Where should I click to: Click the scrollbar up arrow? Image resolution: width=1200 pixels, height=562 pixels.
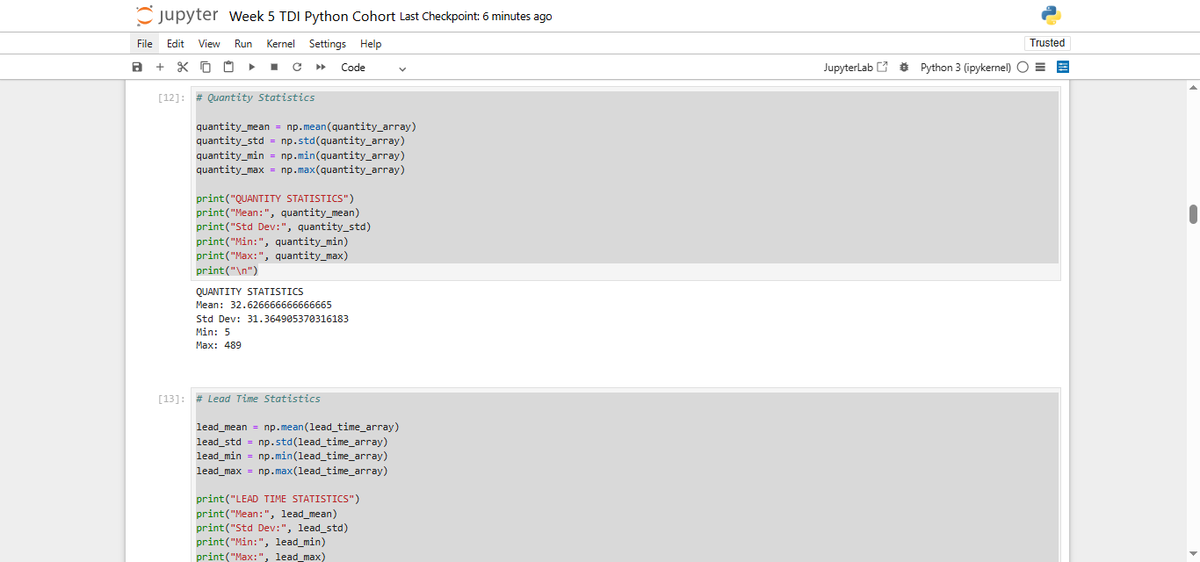(x=1192, y=87)
